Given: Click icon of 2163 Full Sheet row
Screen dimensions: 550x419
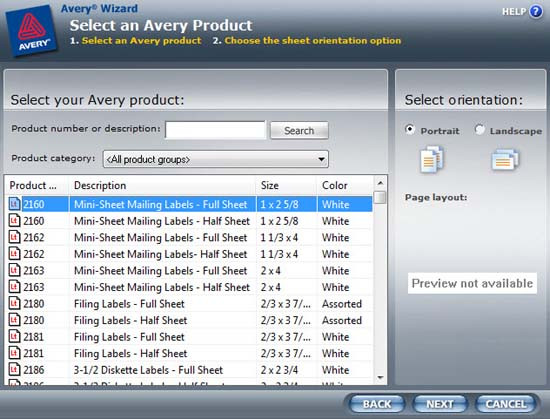Looking at the screenshot, I should pyautogui.click(x=14, y=270).
